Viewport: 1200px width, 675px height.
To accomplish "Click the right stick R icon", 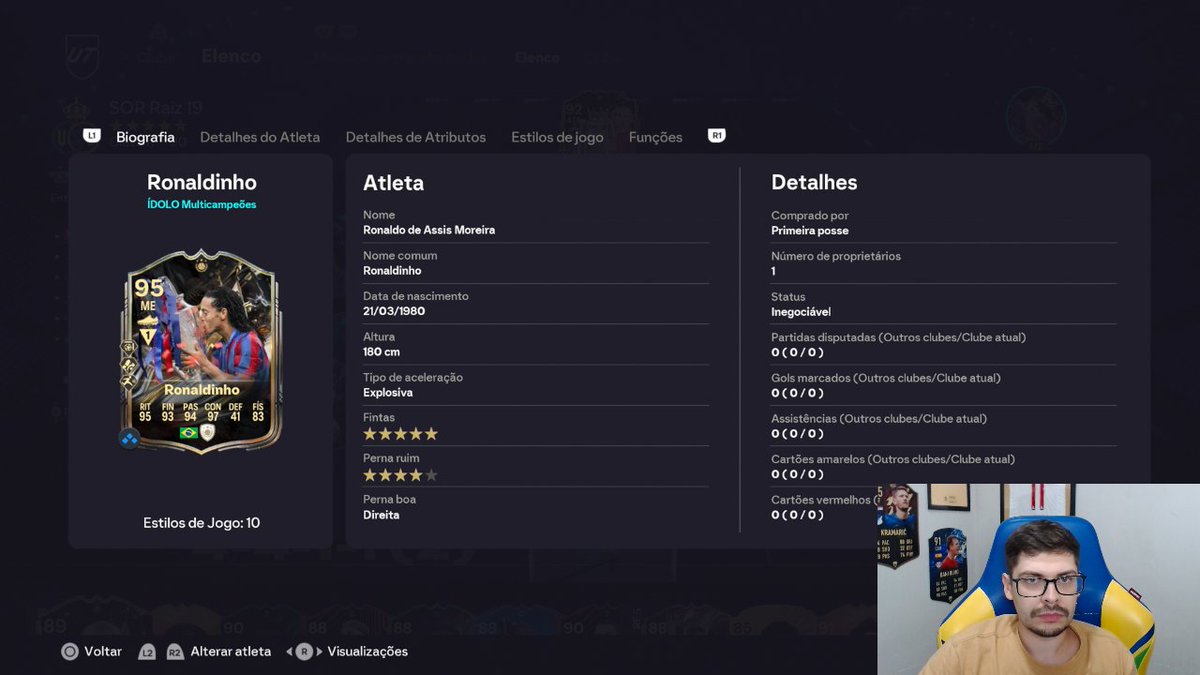I will (x=305, y=651).
